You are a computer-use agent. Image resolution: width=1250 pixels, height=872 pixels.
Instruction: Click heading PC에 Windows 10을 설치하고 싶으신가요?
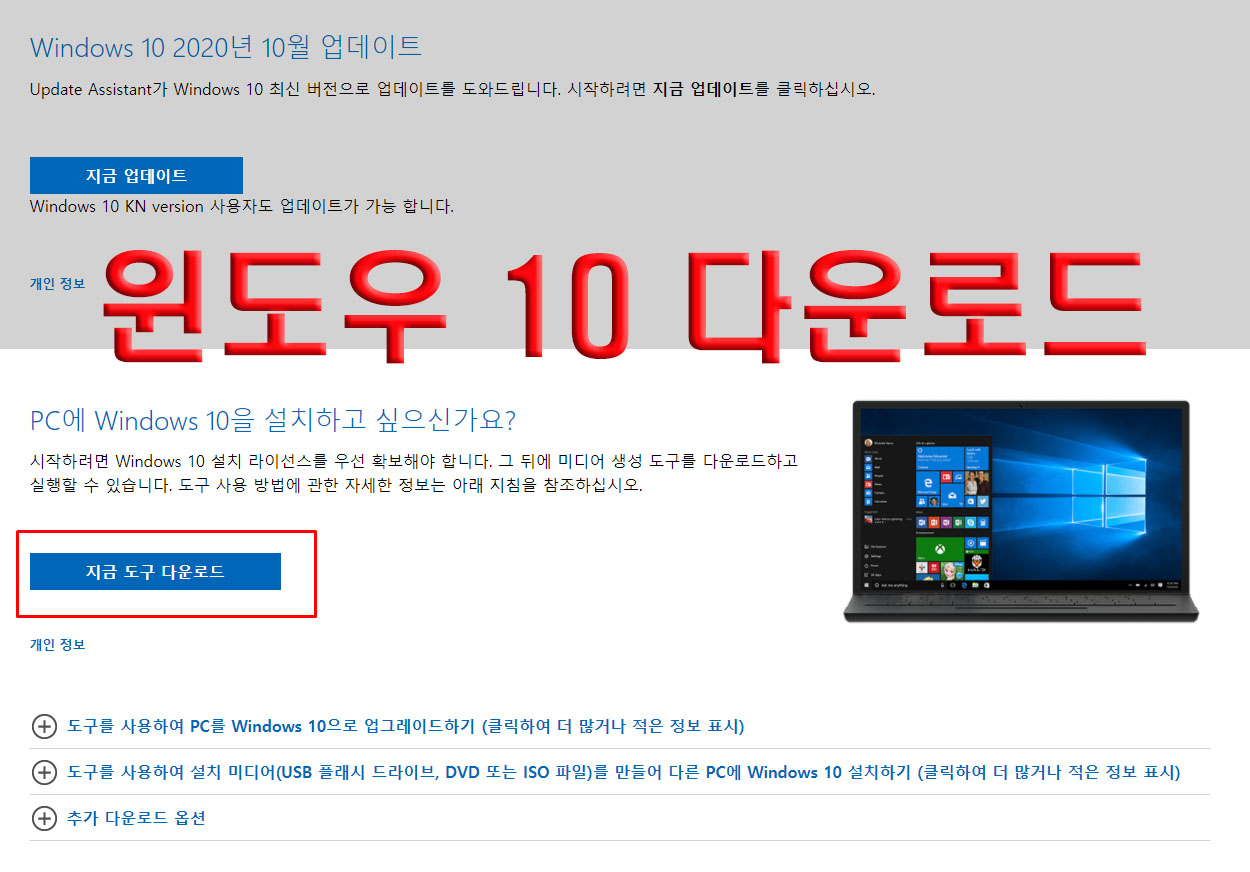(x=273, y=420)
